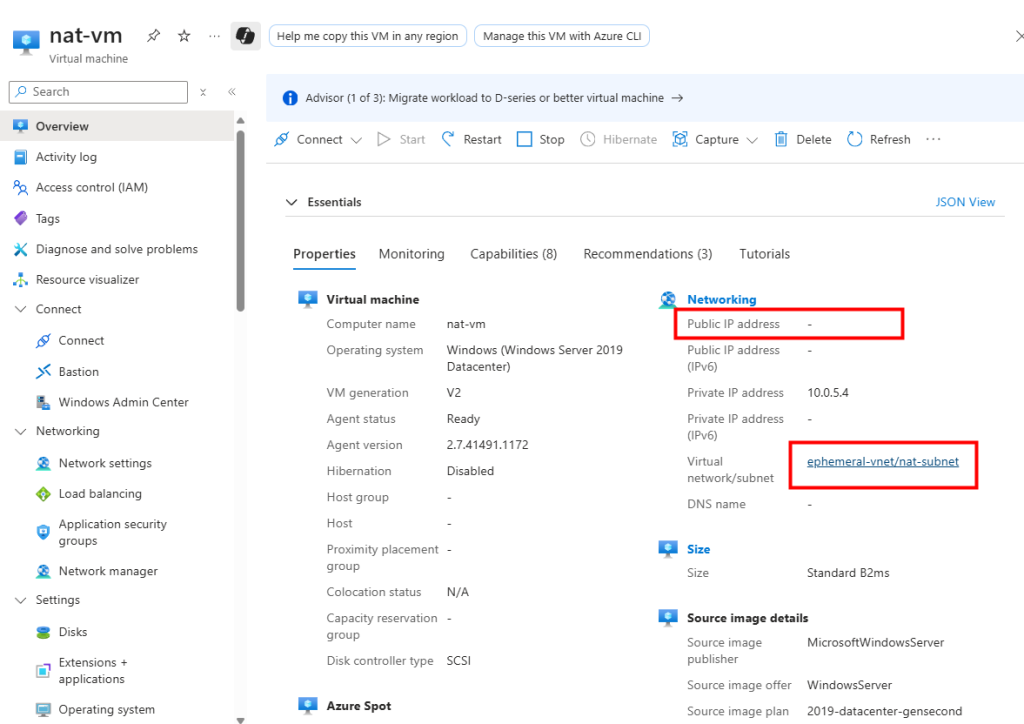Collapse the Networking group in sidebar
The width and height of the screenshot is (1024, 724).
tap(21, 431)
